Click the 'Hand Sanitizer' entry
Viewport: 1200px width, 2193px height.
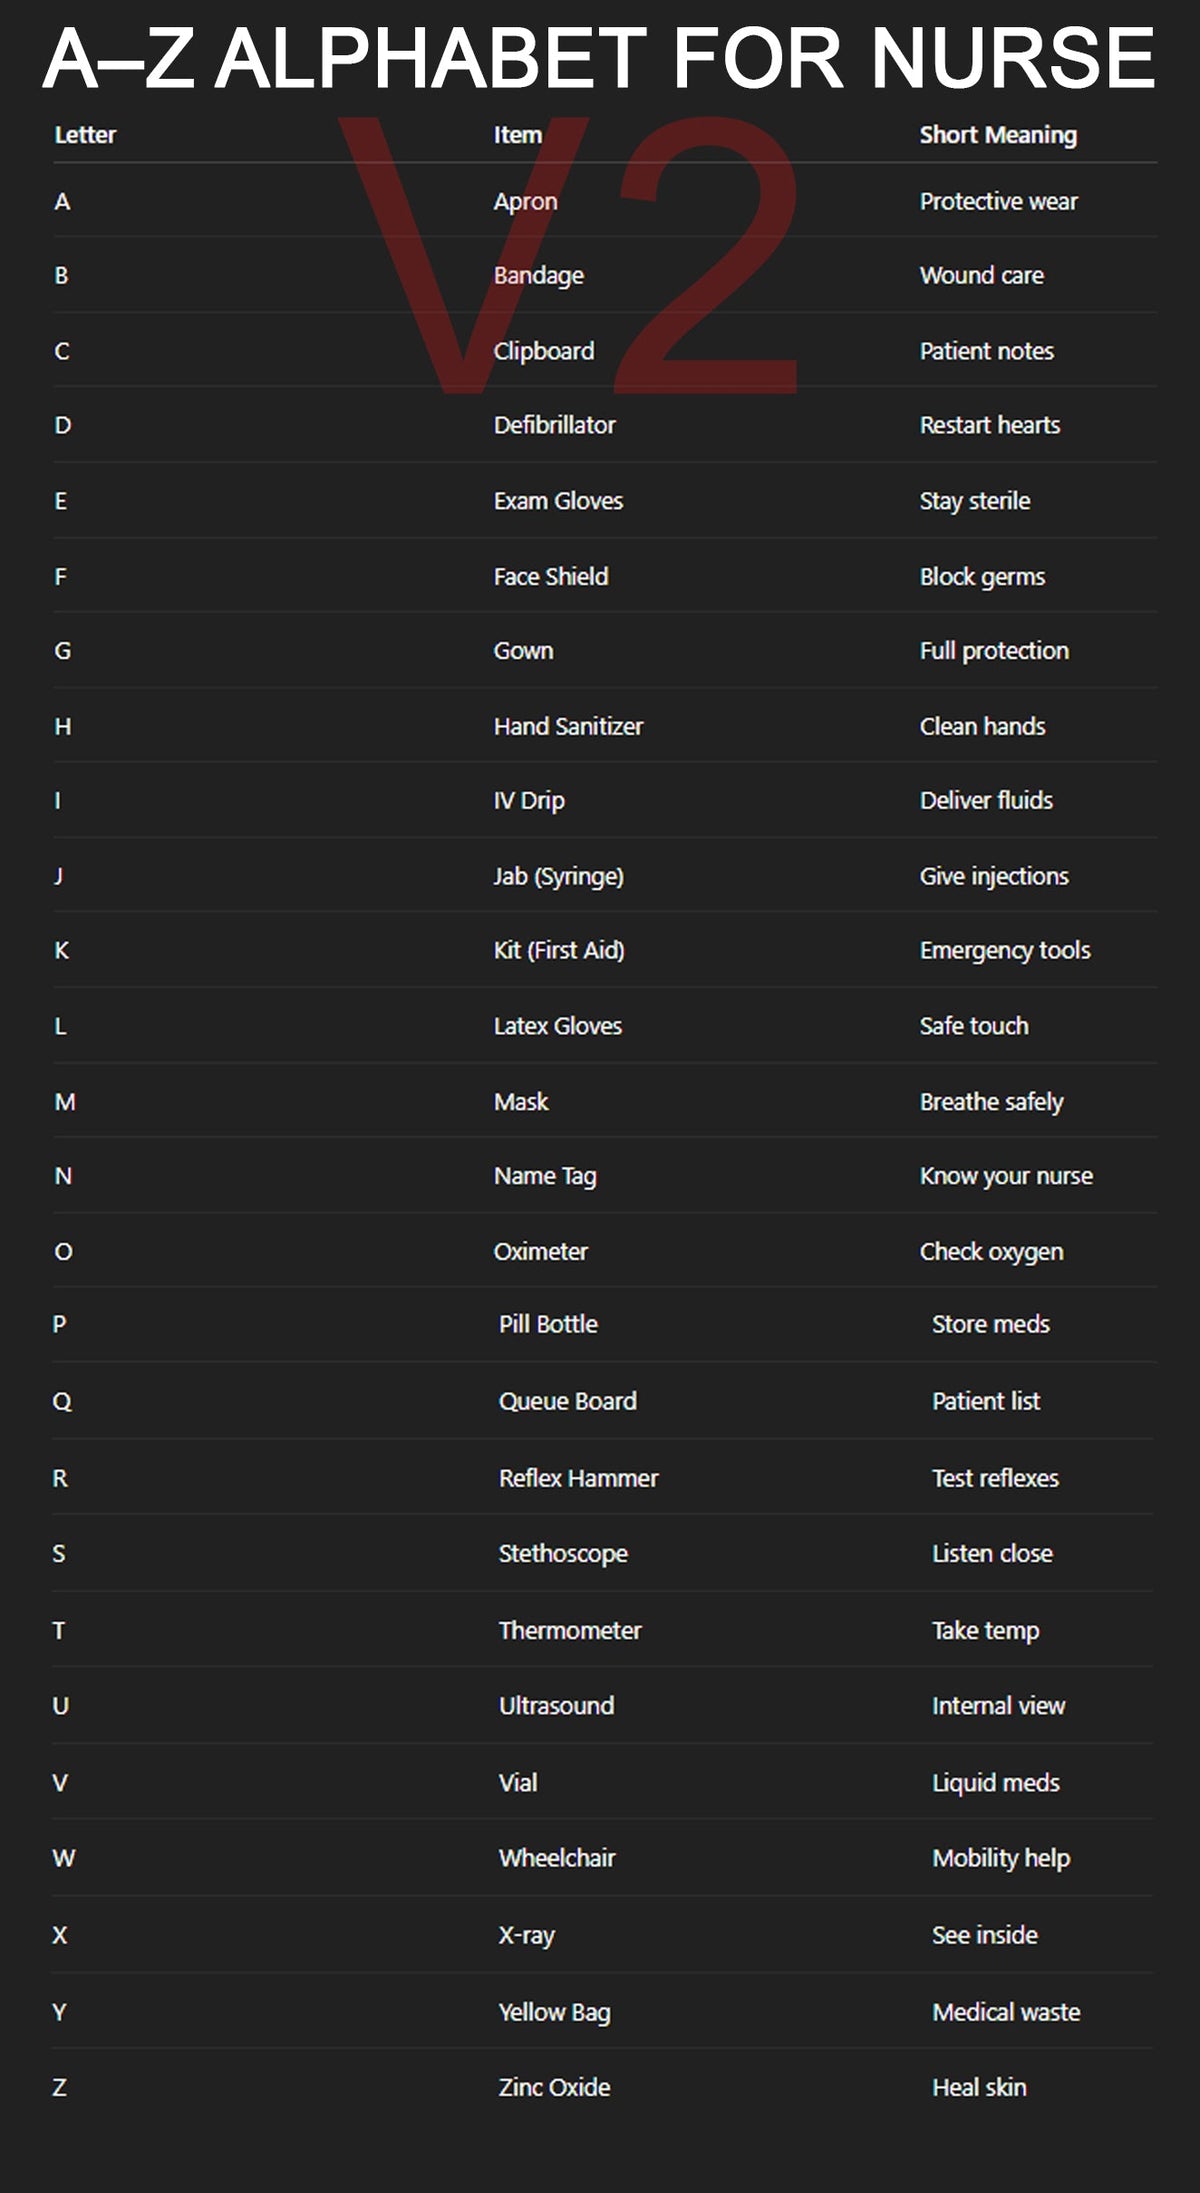[568, 726]
